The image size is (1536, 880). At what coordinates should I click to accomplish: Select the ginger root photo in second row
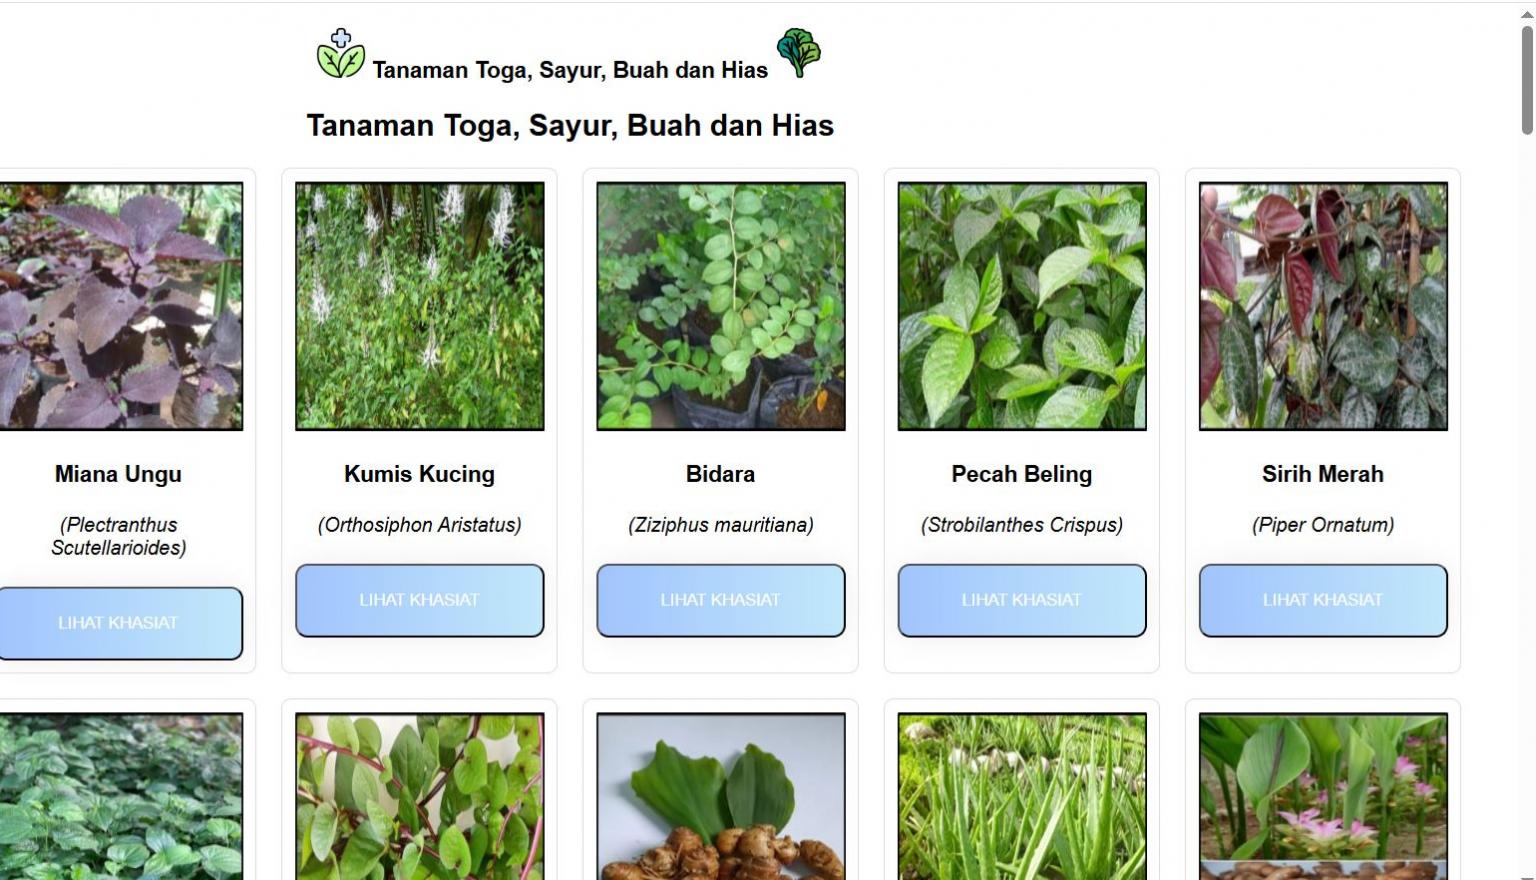coord(721,796)
